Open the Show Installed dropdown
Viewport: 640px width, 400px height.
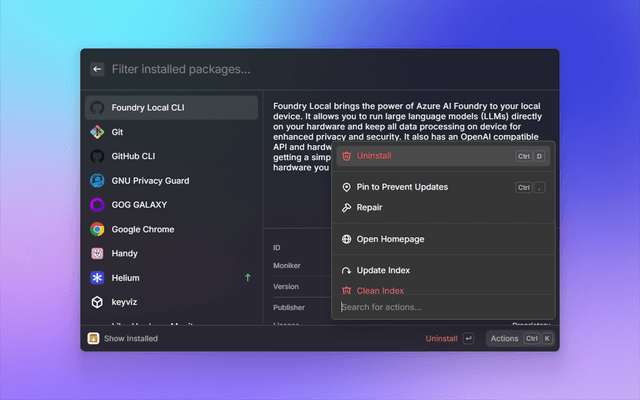(122, 338)
